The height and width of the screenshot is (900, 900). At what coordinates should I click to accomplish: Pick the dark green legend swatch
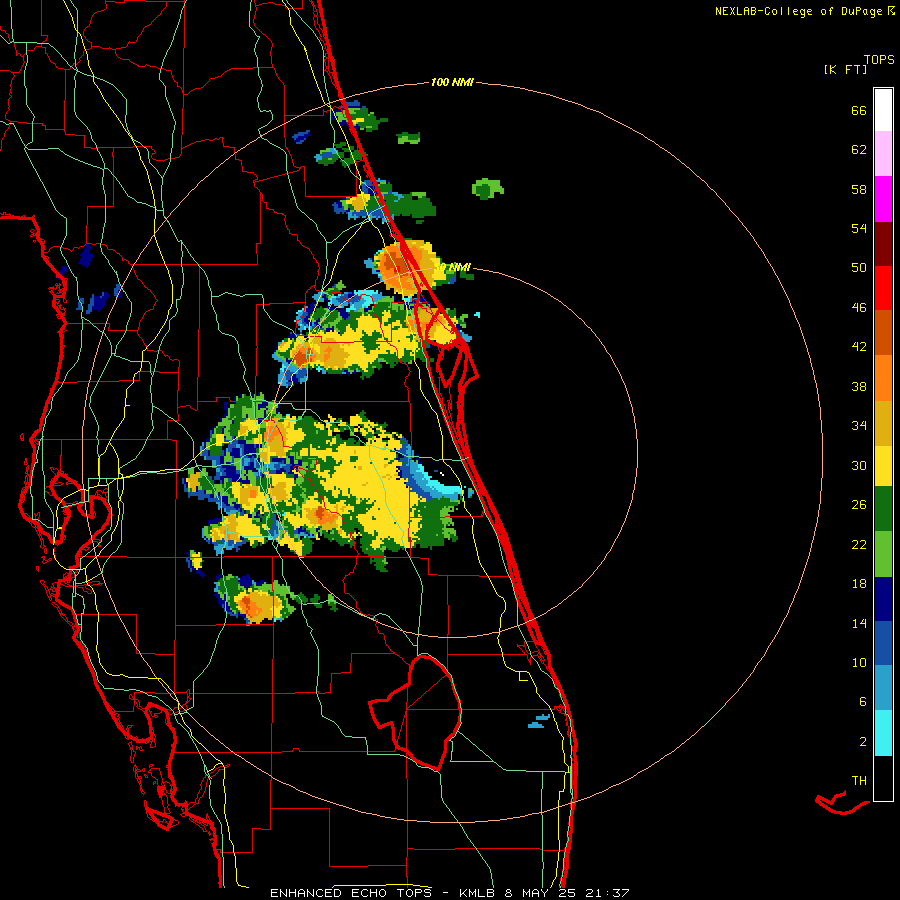pos(883,509)
